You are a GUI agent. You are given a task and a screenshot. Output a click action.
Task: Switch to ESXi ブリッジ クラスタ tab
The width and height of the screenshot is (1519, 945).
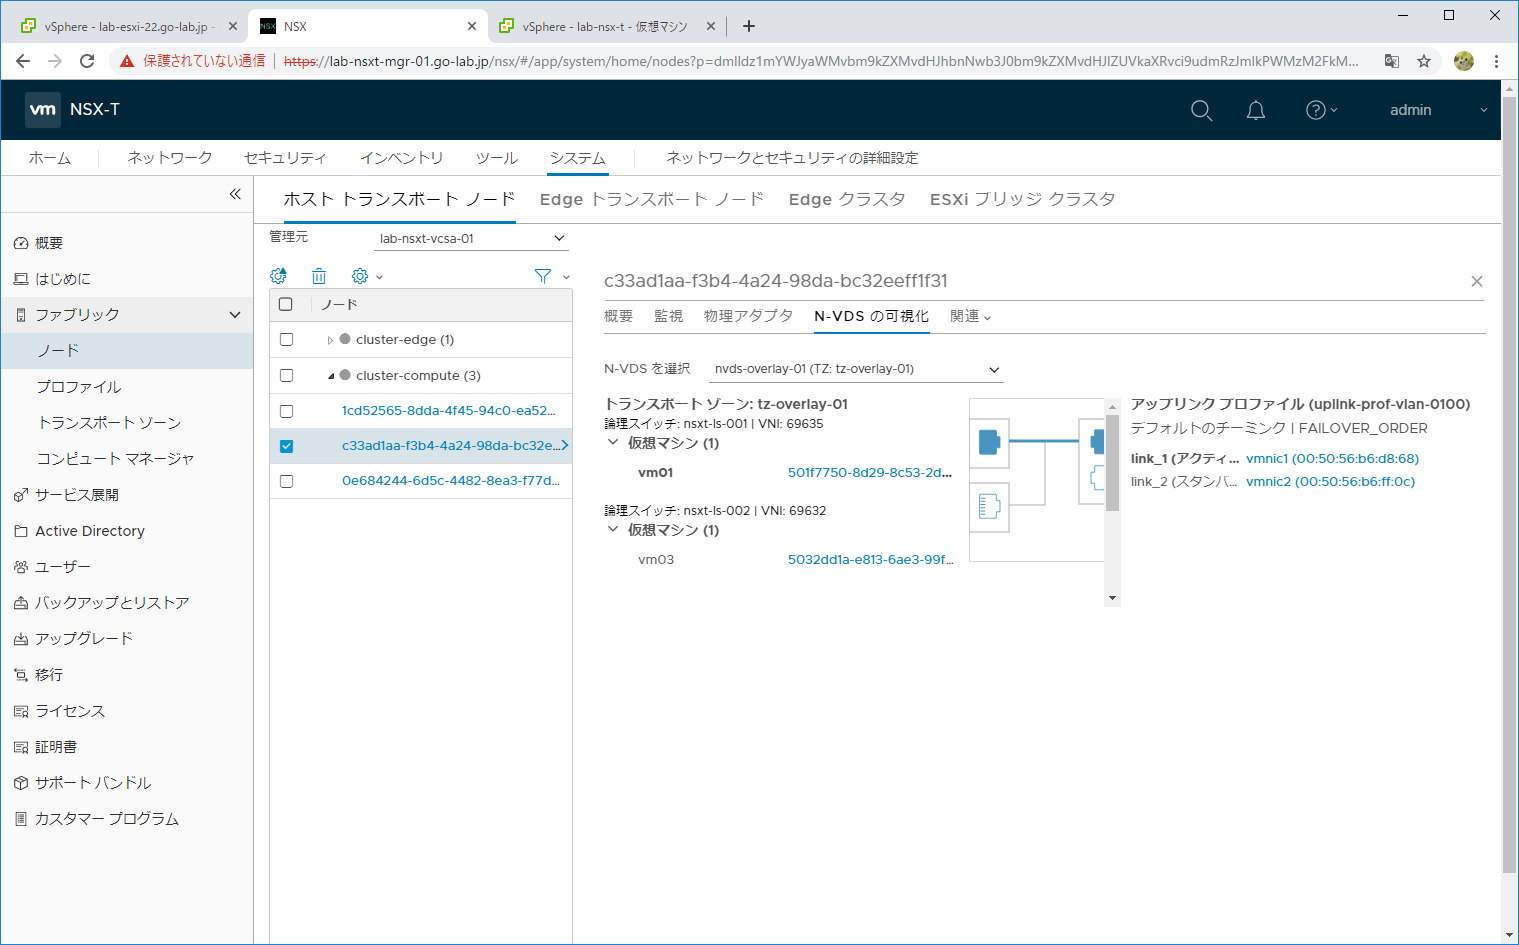1022,199
